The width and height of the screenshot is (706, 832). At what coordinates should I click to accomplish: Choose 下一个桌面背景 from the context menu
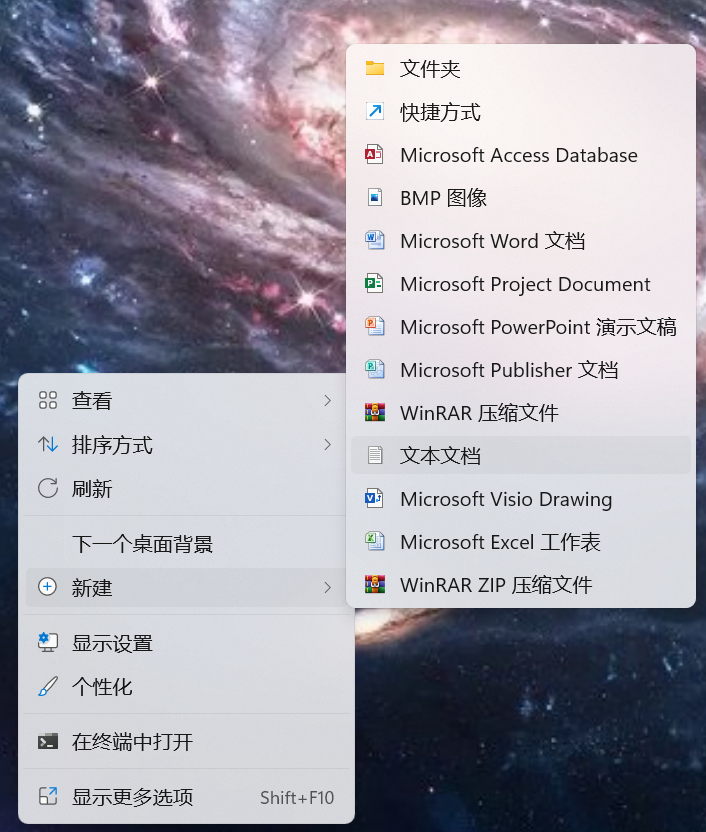click(186, 544)
